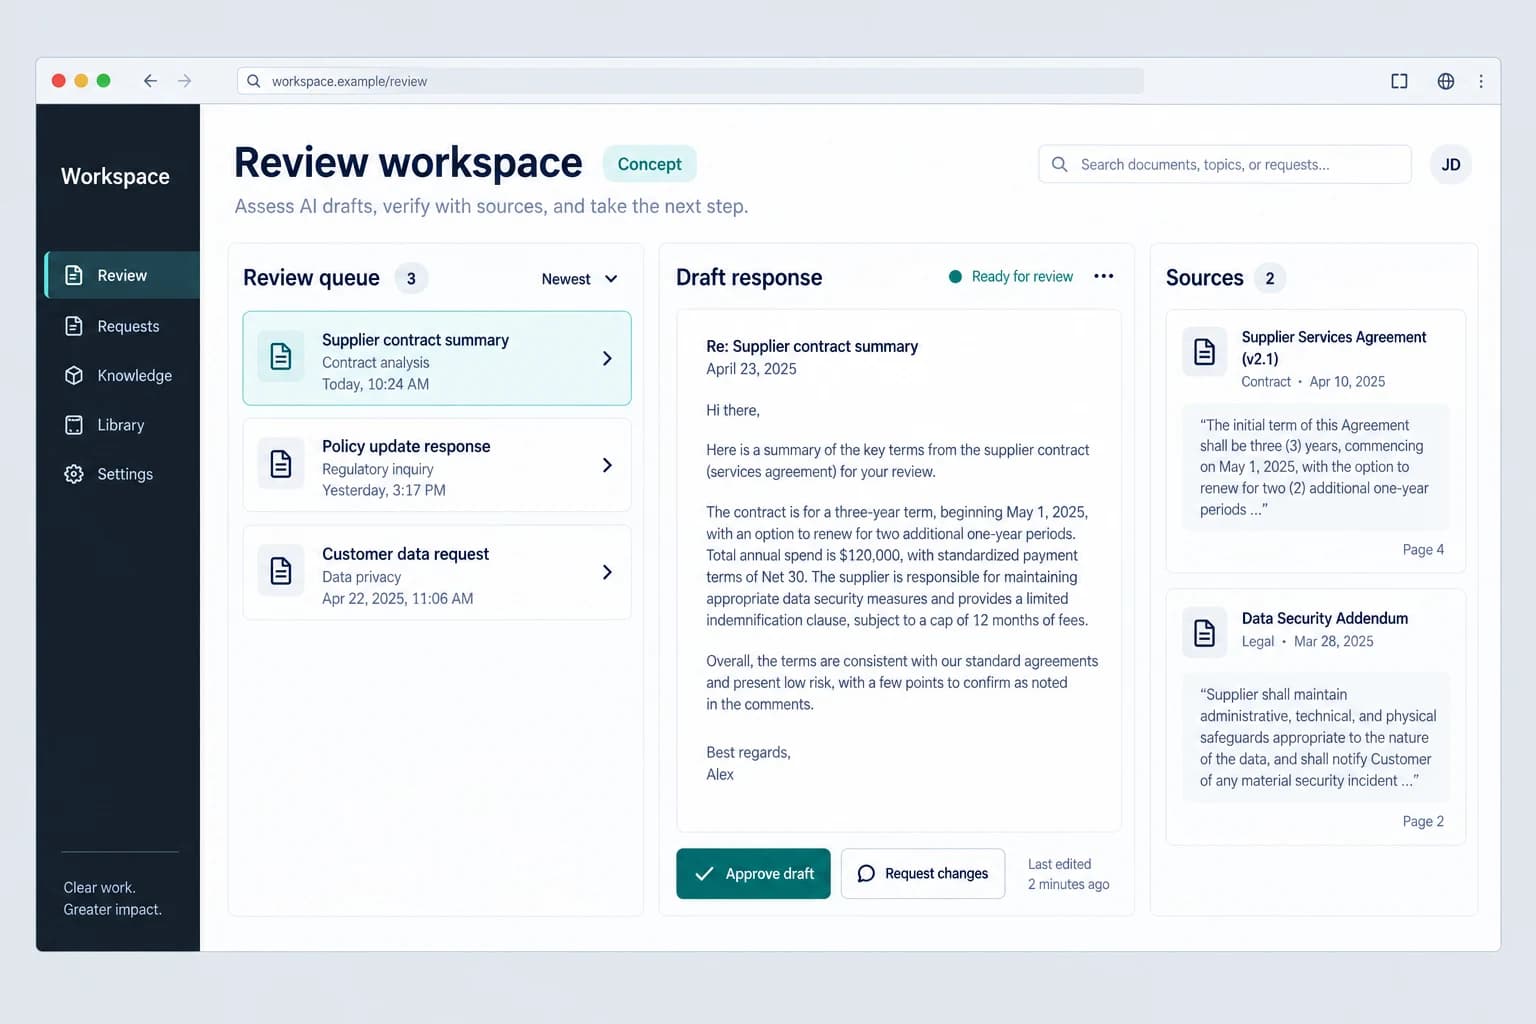Click the Policy update response file icon
Viewport: 1536px width, 1024px height.
coord(281,464)
